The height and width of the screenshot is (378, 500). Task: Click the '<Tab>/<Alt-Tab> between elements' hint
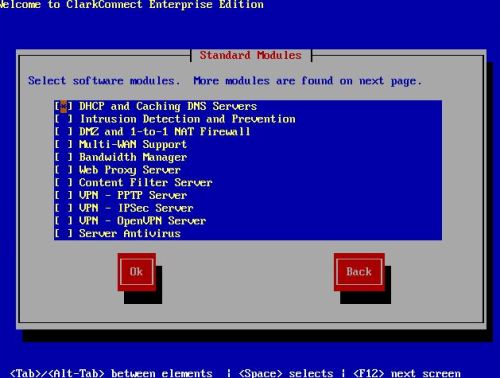tap(111, 373)
